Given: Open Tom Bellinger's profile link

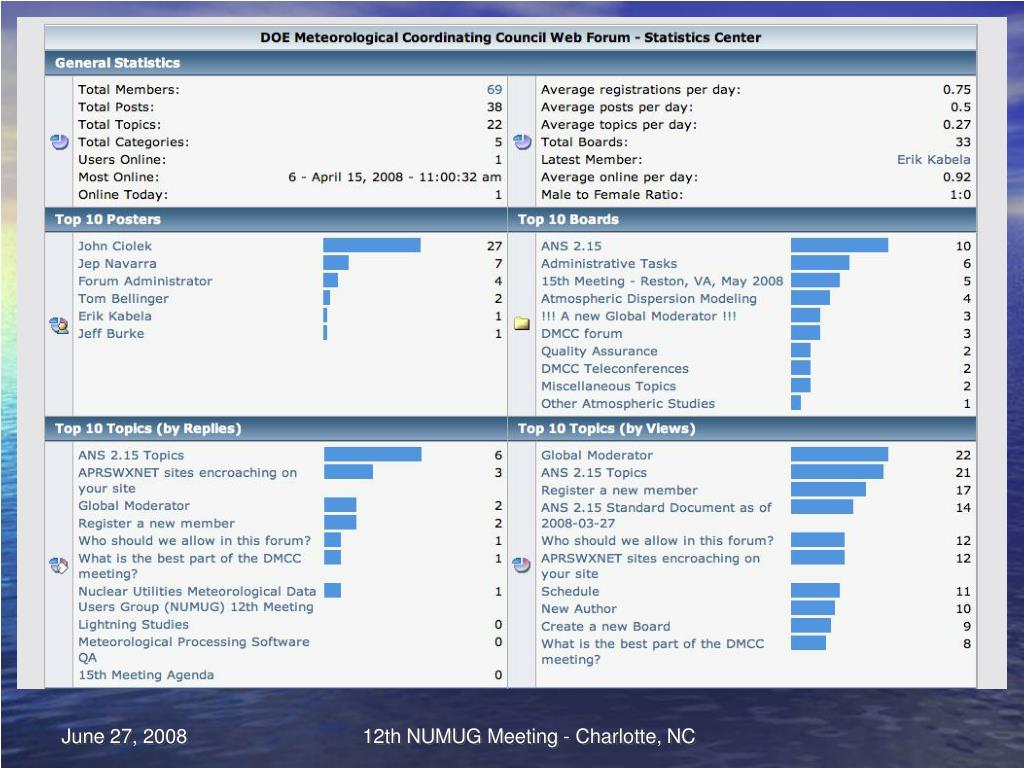Looking at the screenshot, I should click(x=123, y=298).
